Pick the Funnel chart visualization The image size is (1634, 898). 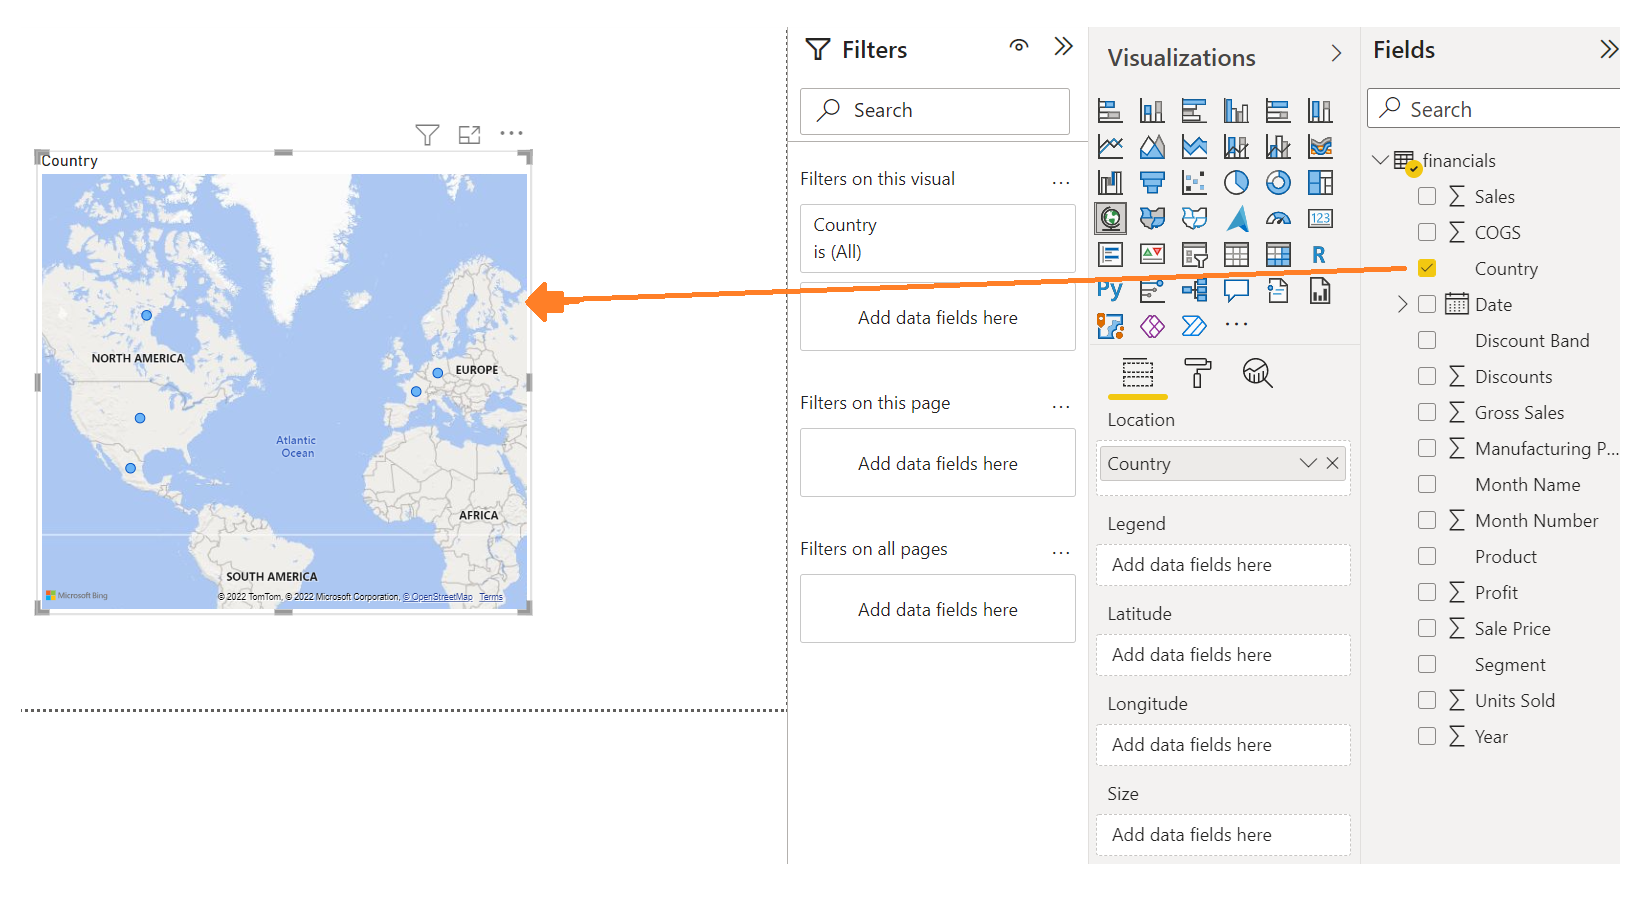tap(1152, 182)
